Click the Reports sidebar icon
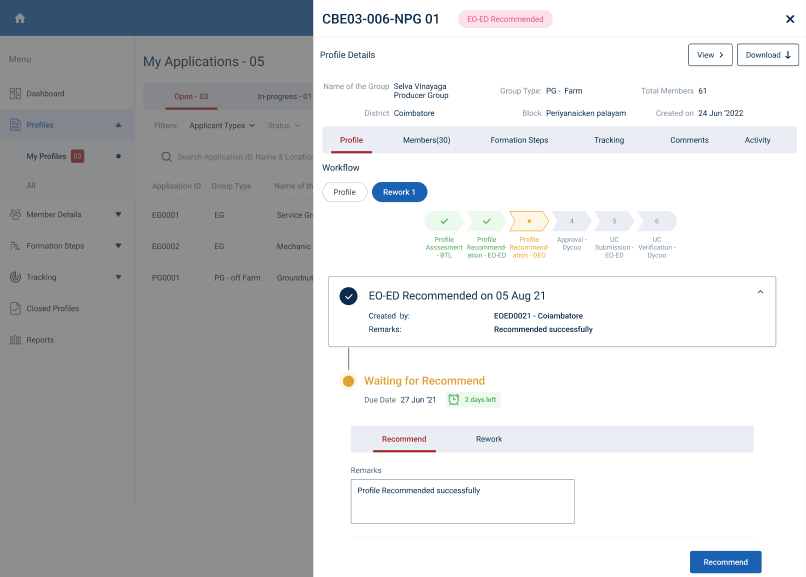 click(x=16, y=340)
